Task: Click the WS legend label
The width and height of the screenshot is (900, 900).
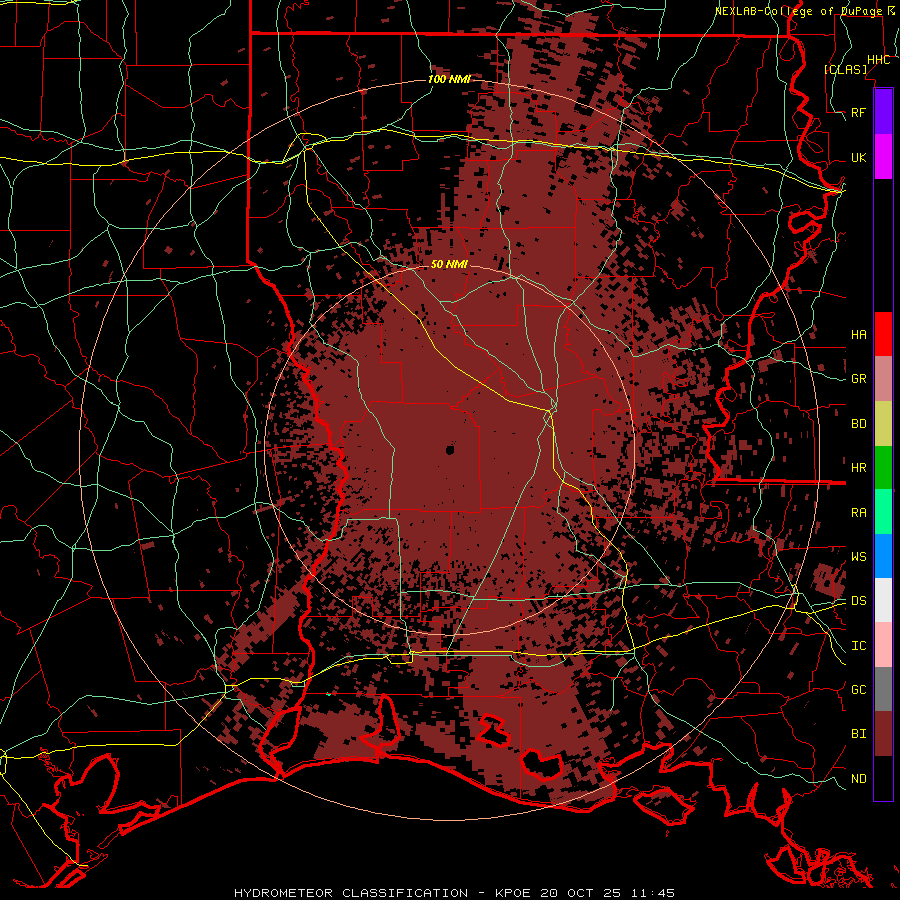Action: 858,556
